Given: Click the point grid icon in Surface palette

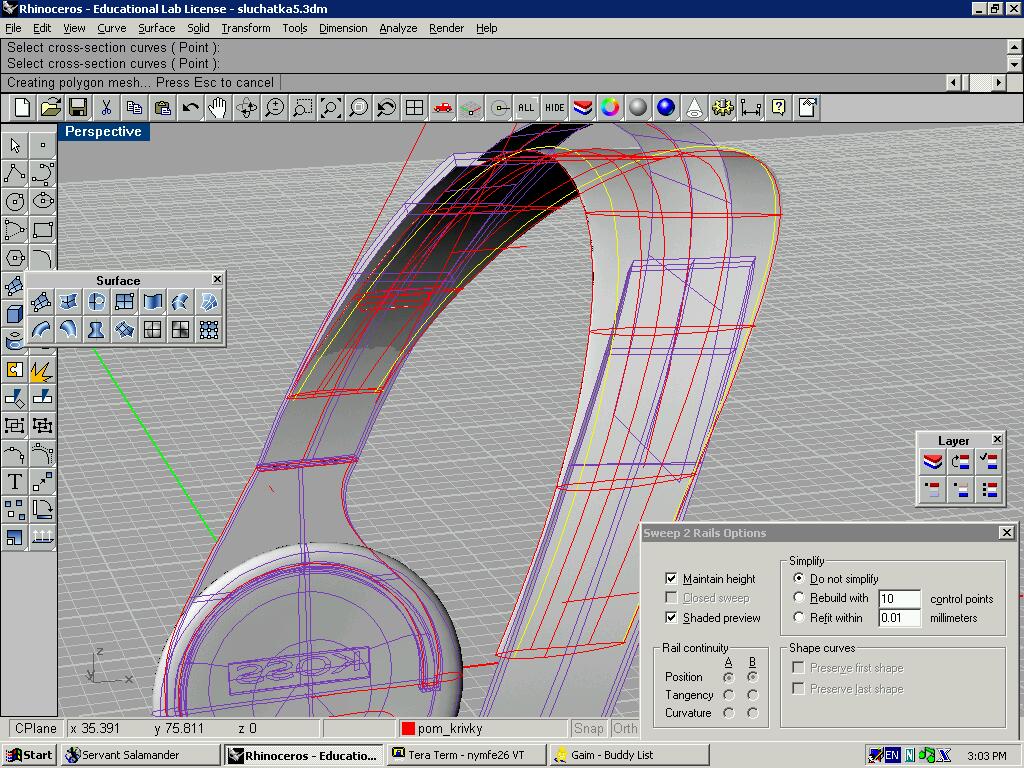Looking at the screenshot, I should click(x=209, y=330).
